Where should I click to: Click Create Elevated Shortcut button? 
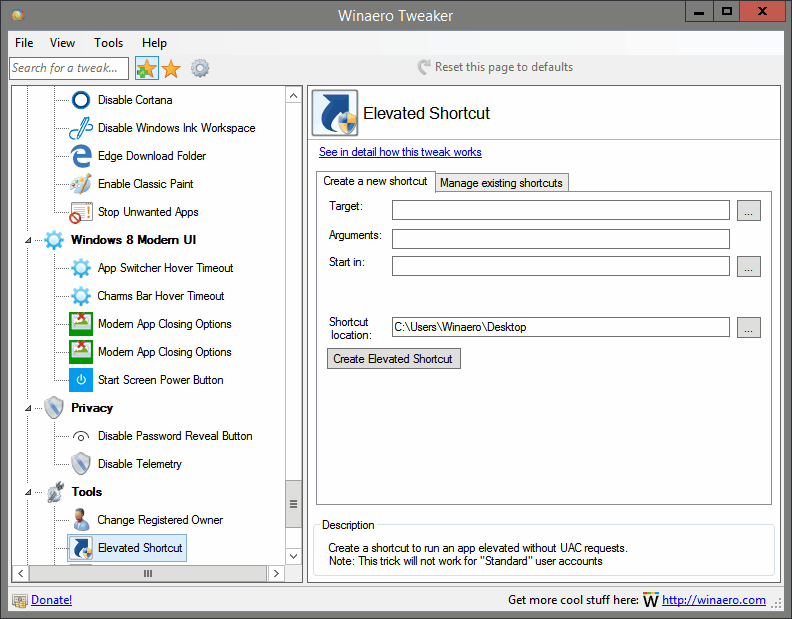(x=393, y=359)
